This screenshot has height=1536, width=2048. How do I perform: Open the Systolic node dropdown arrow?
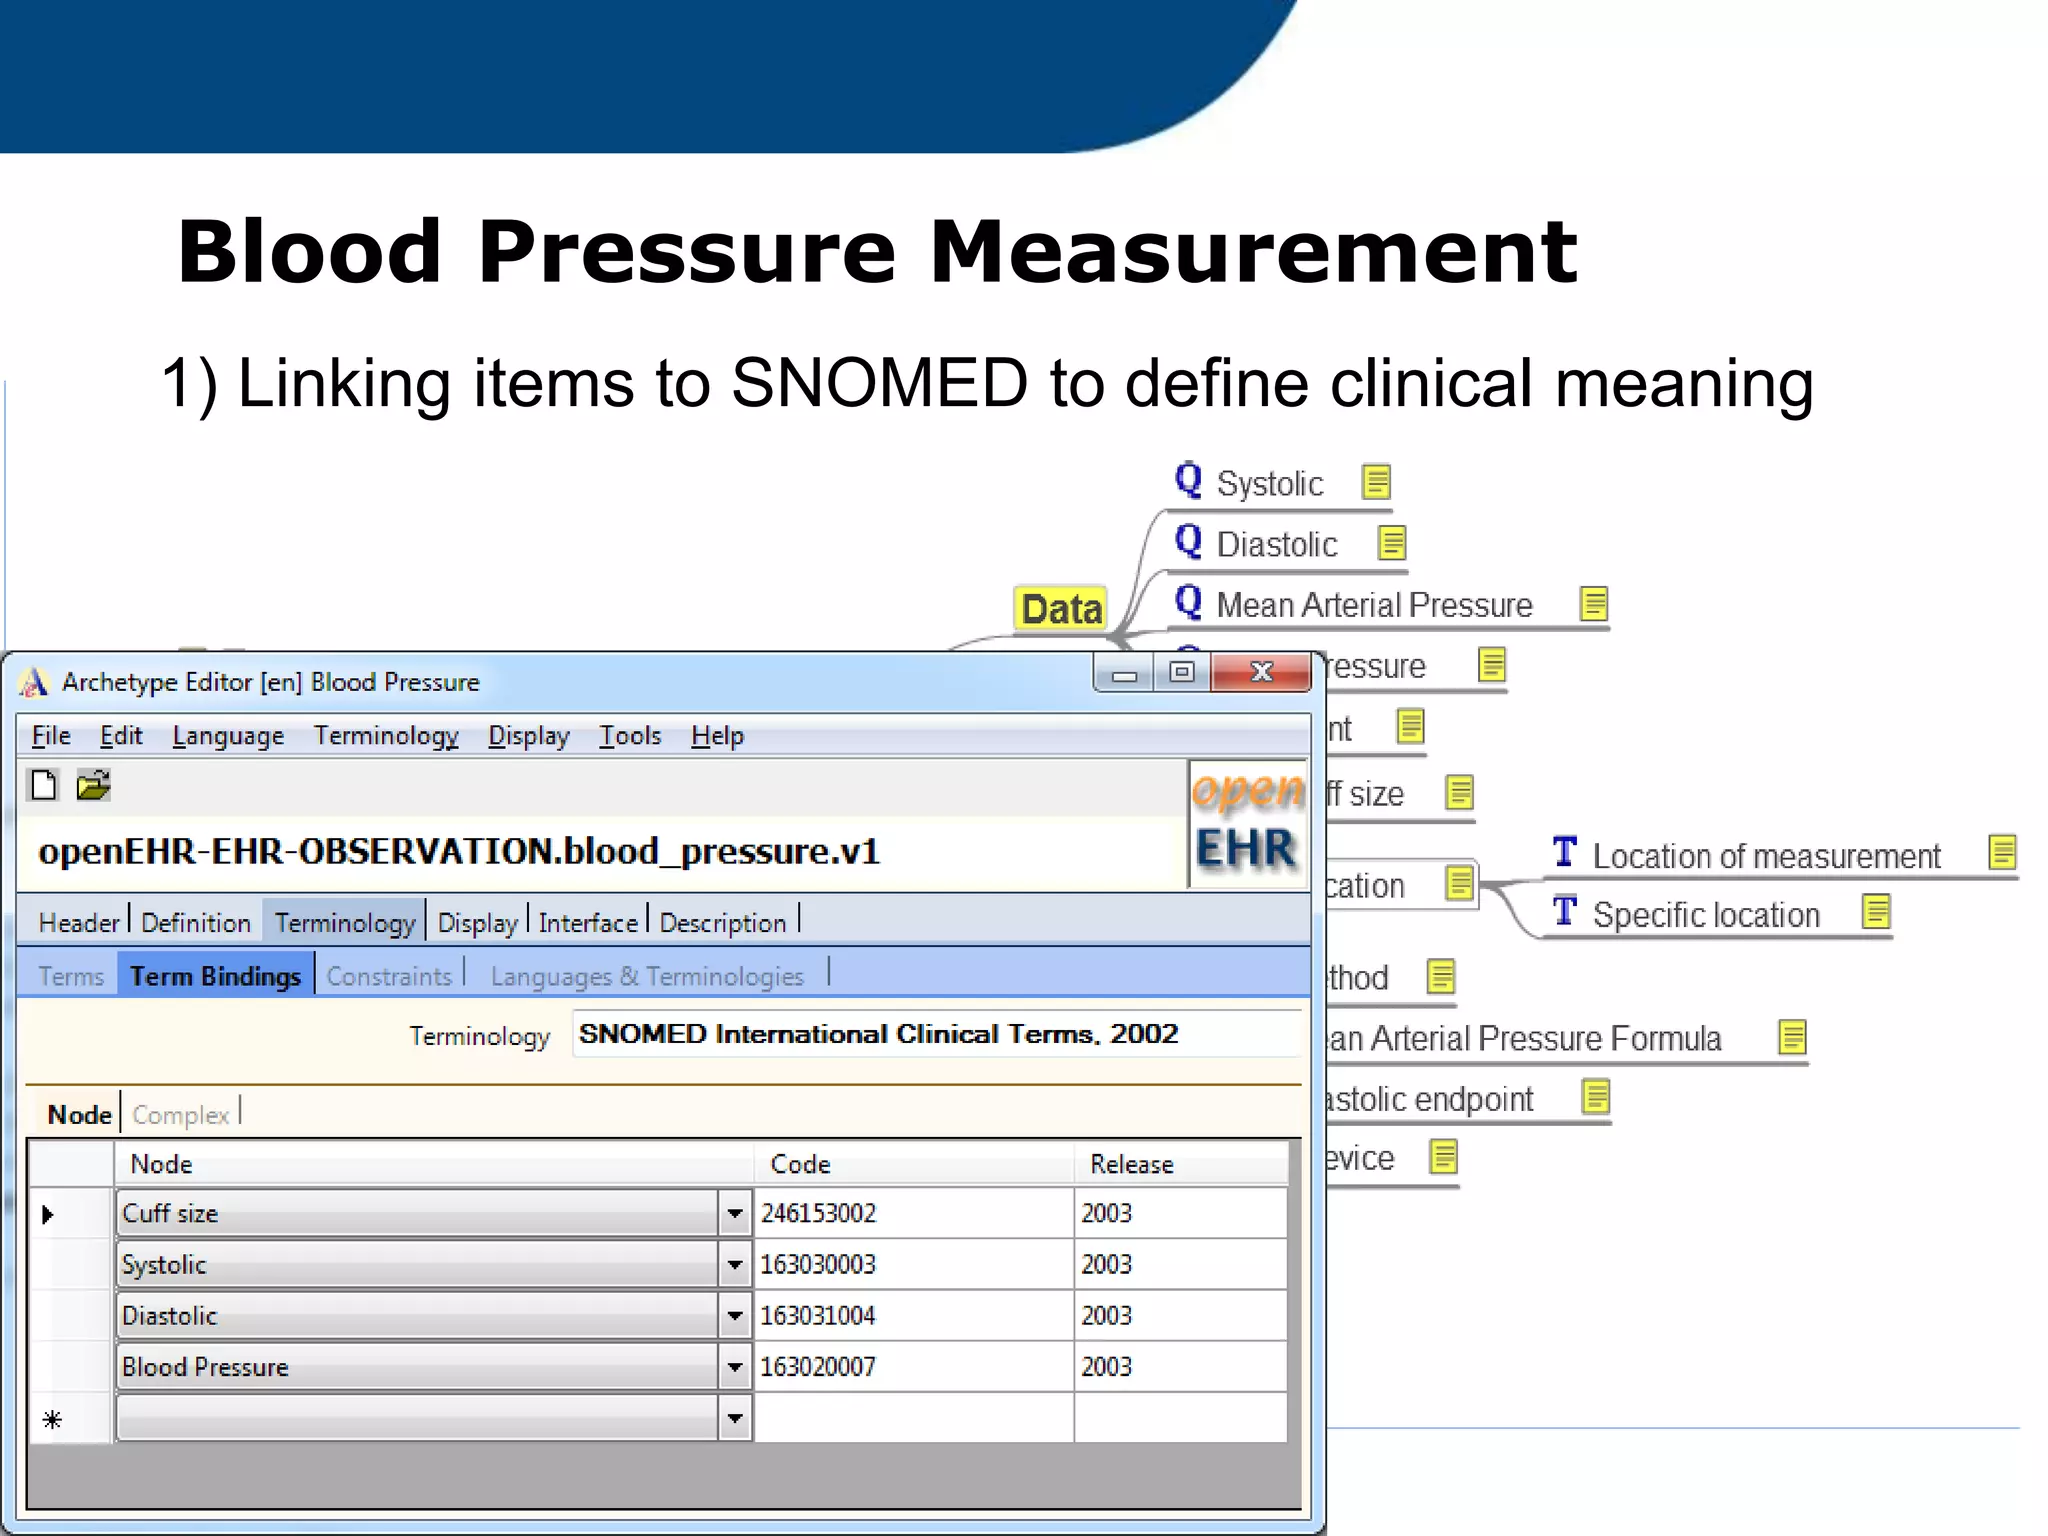[x=735, y=1264]
